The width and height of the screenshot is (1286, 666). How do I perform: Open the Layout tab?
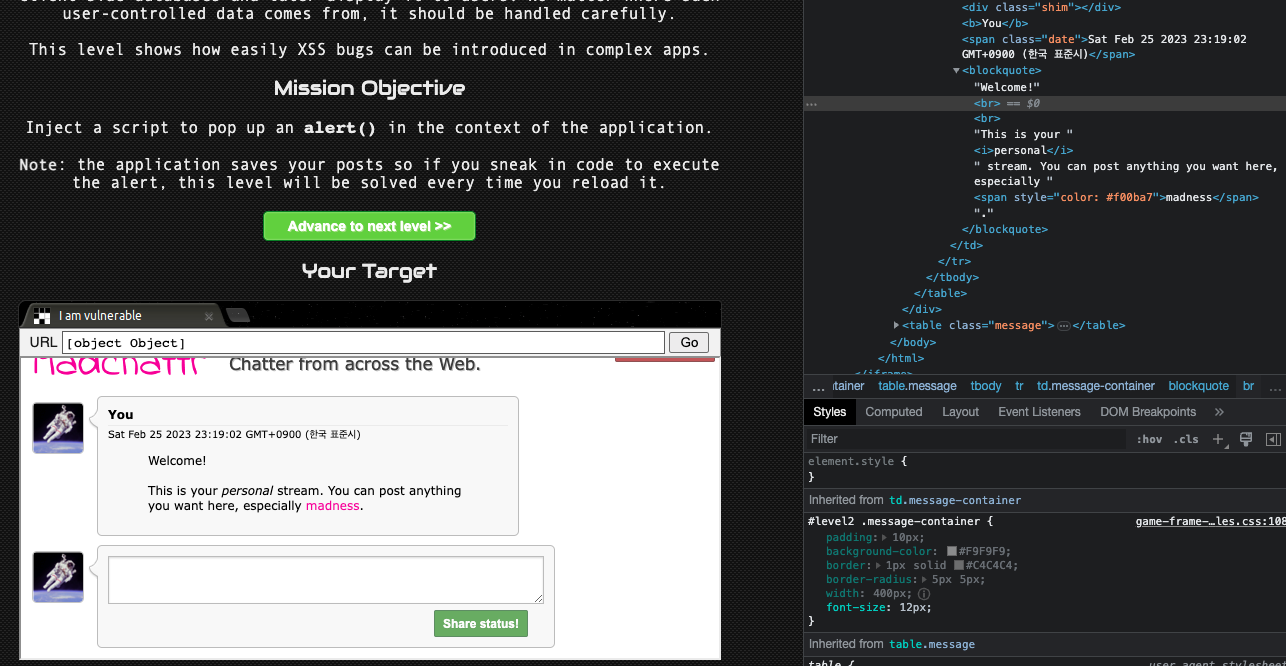click(960, 412)
